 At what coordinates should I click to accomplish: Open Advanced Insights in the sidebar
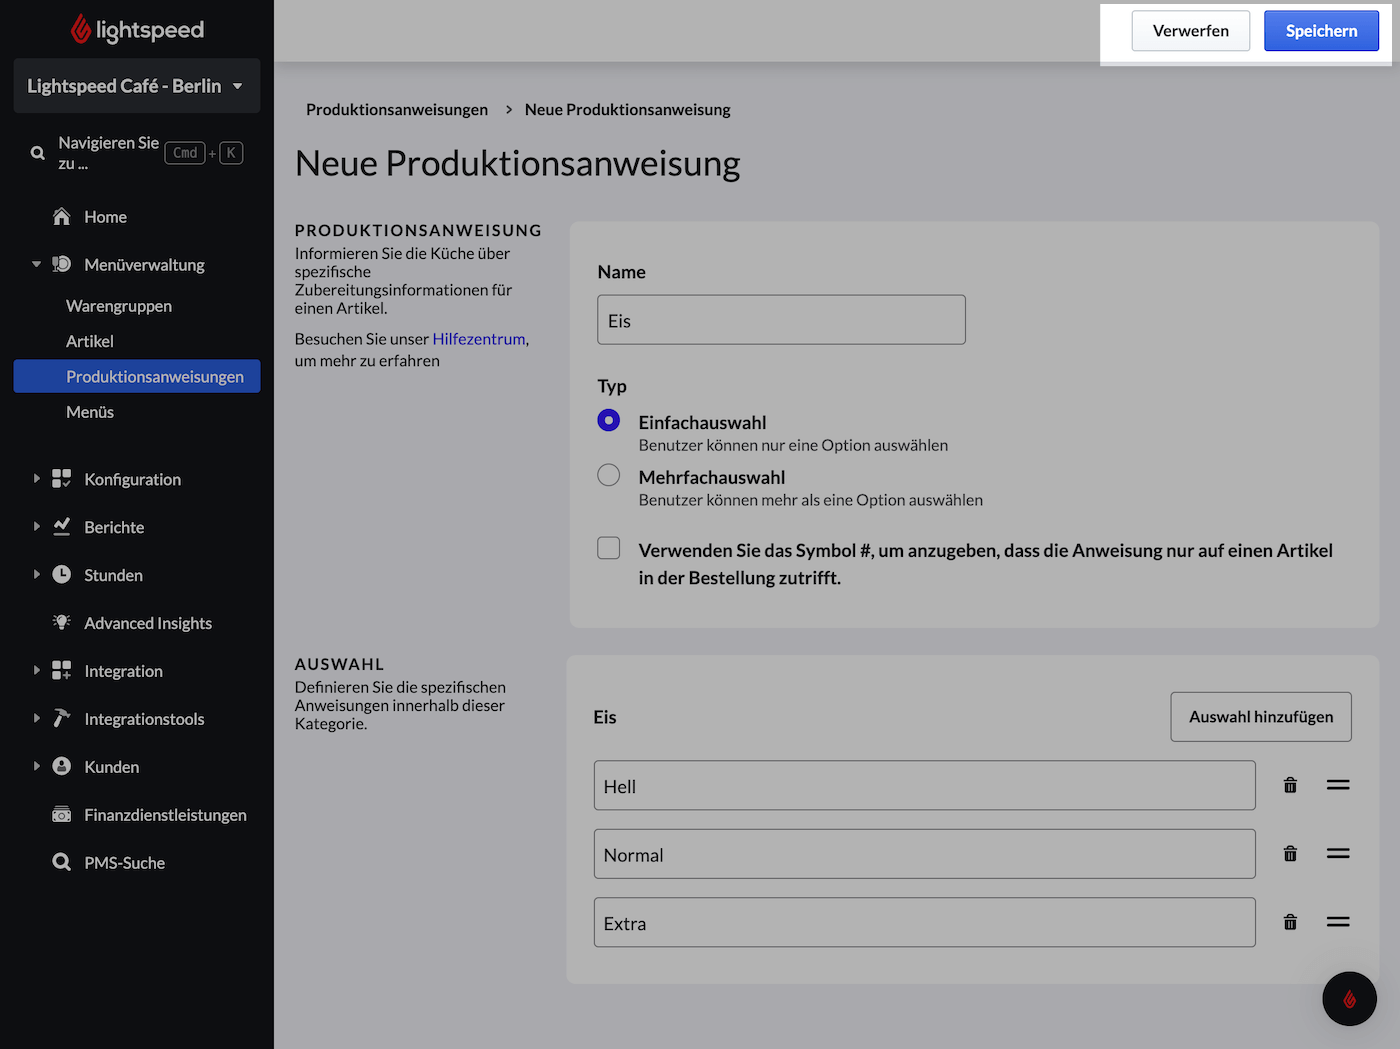148,623
